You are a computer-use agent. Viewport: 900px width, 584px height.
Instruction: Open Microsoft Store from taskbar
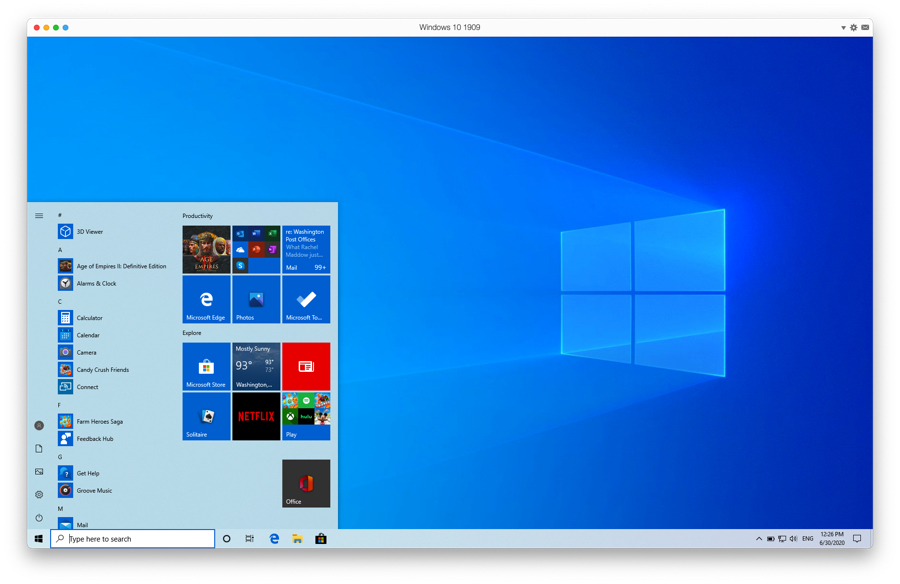321,539
